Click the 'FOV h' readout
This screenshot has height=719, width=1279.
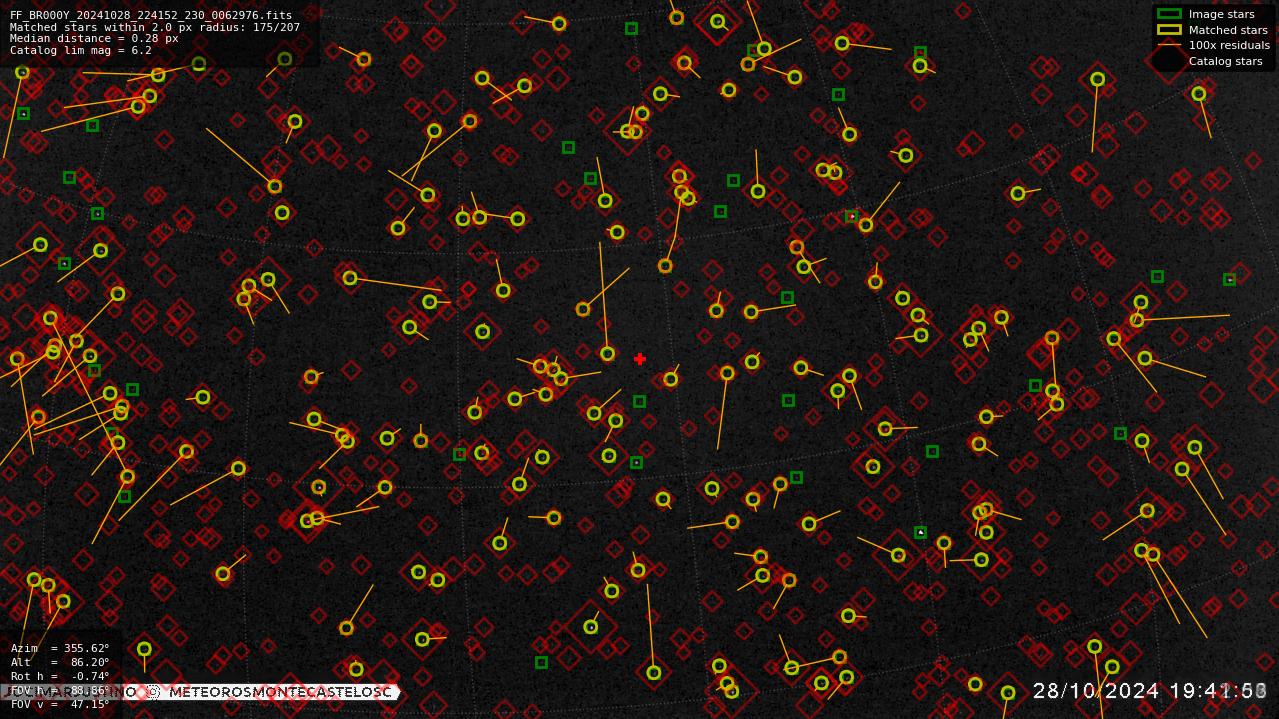click(x=60, y=690)
